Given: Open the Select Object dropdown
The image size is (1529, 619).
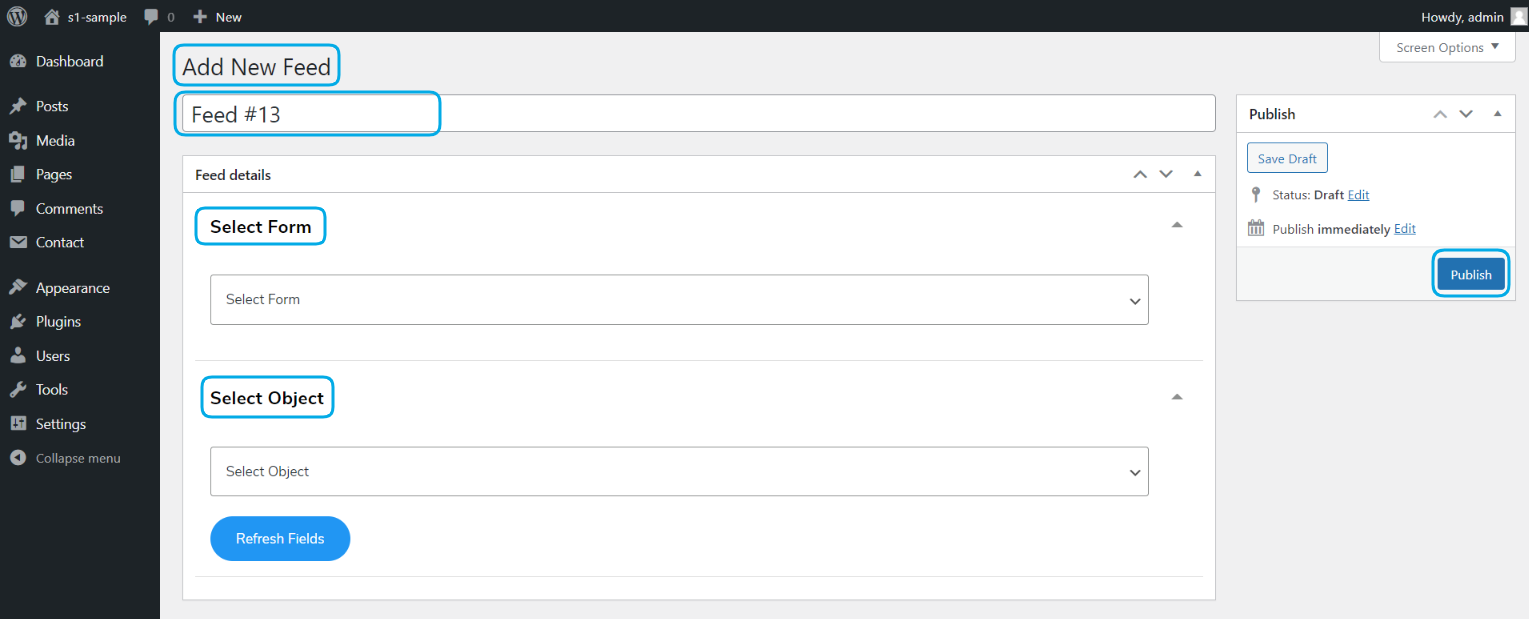Looking at the screenshot, I should click(679, 471).
